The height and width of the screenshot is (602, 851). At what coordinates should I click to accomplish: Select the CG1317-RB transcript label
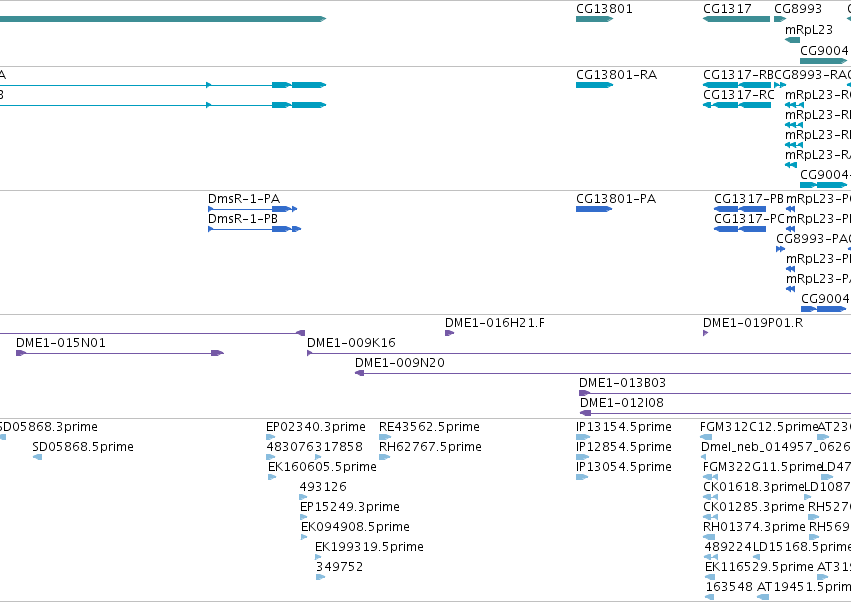click(x=738, y=74)
